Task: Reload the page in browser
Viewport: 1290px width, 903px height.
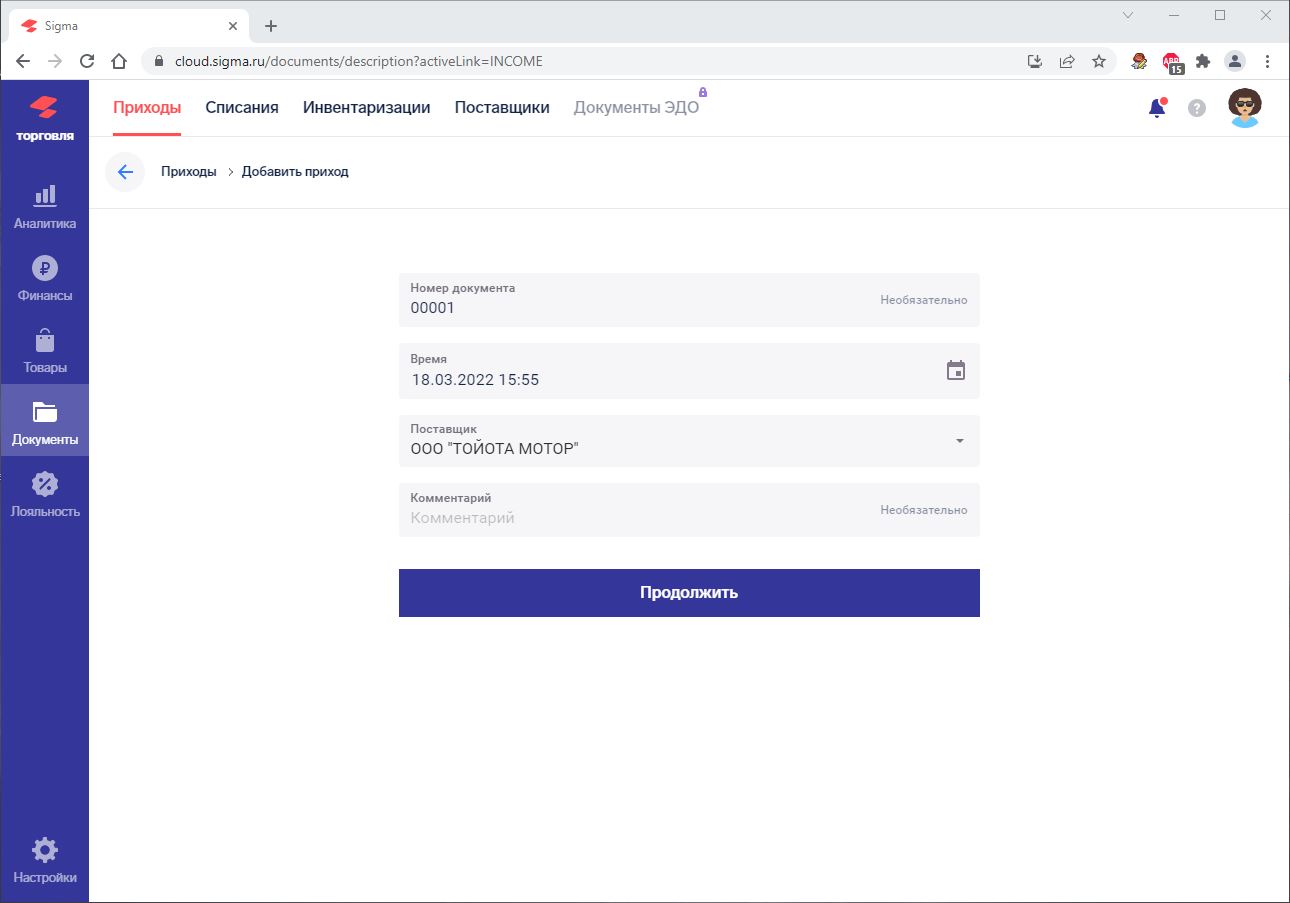Action: [x=87, y=61]
